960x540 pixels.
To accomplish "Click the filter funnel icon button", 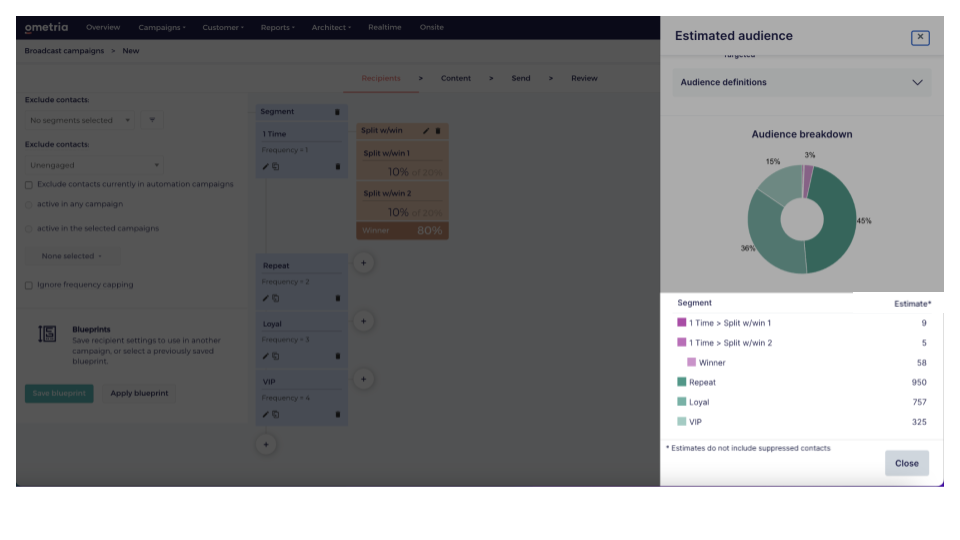I will (152, 120).
